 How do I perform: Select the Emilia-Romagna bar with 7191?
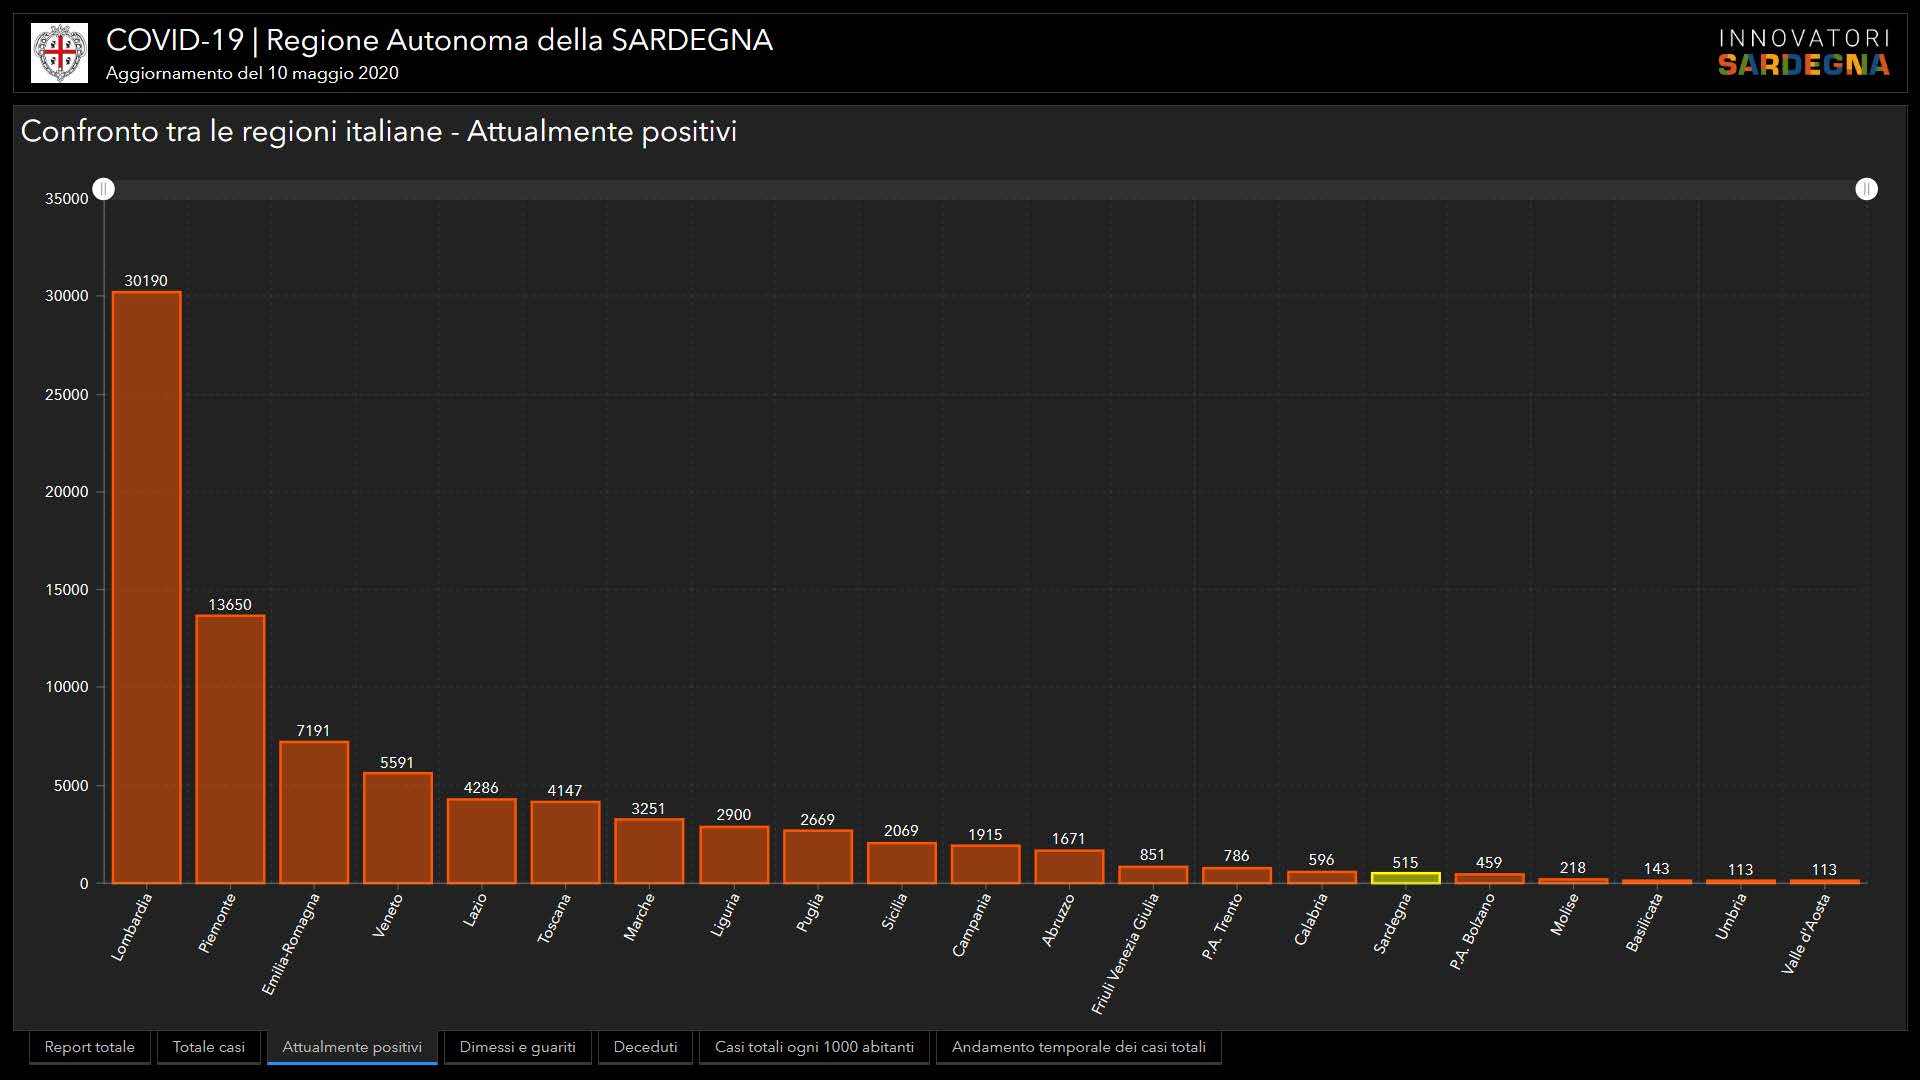tap(314, 812)
